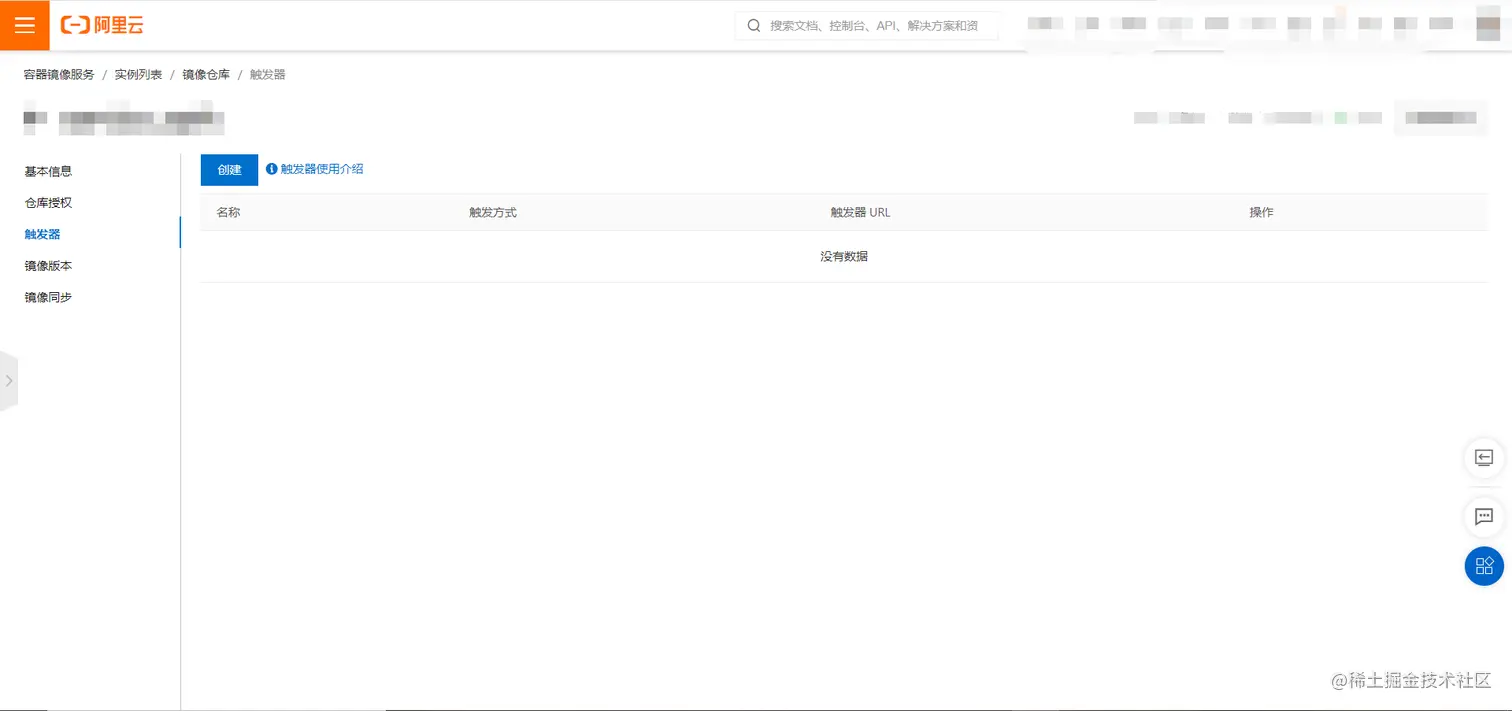This screenshot has width=1512, height=711.
Task: Expand the collapsed left-edge panel arrow
Action: [x=8, y=381]
